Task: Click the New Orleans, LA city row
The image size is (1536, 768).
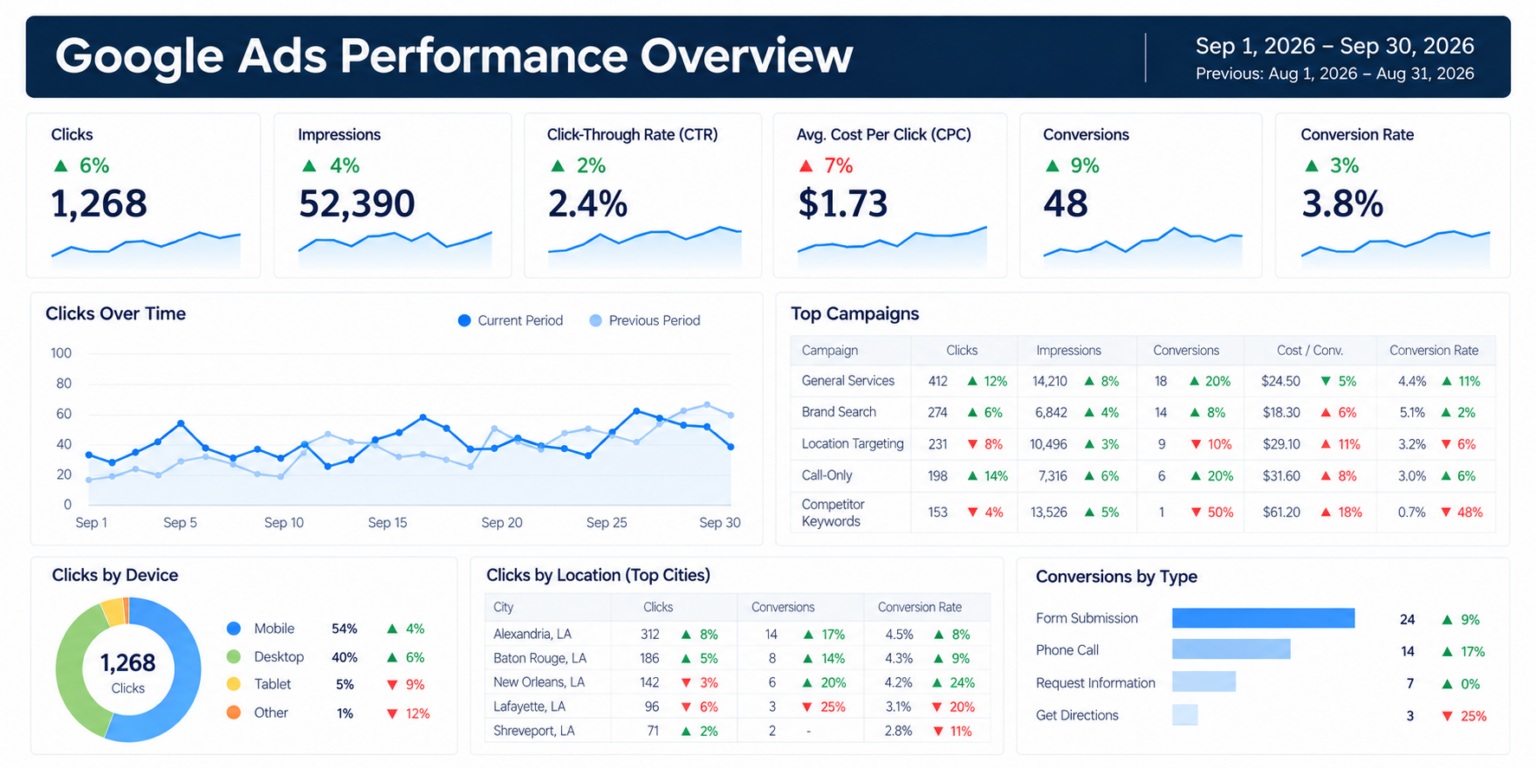Action: [x=738, y=683]
